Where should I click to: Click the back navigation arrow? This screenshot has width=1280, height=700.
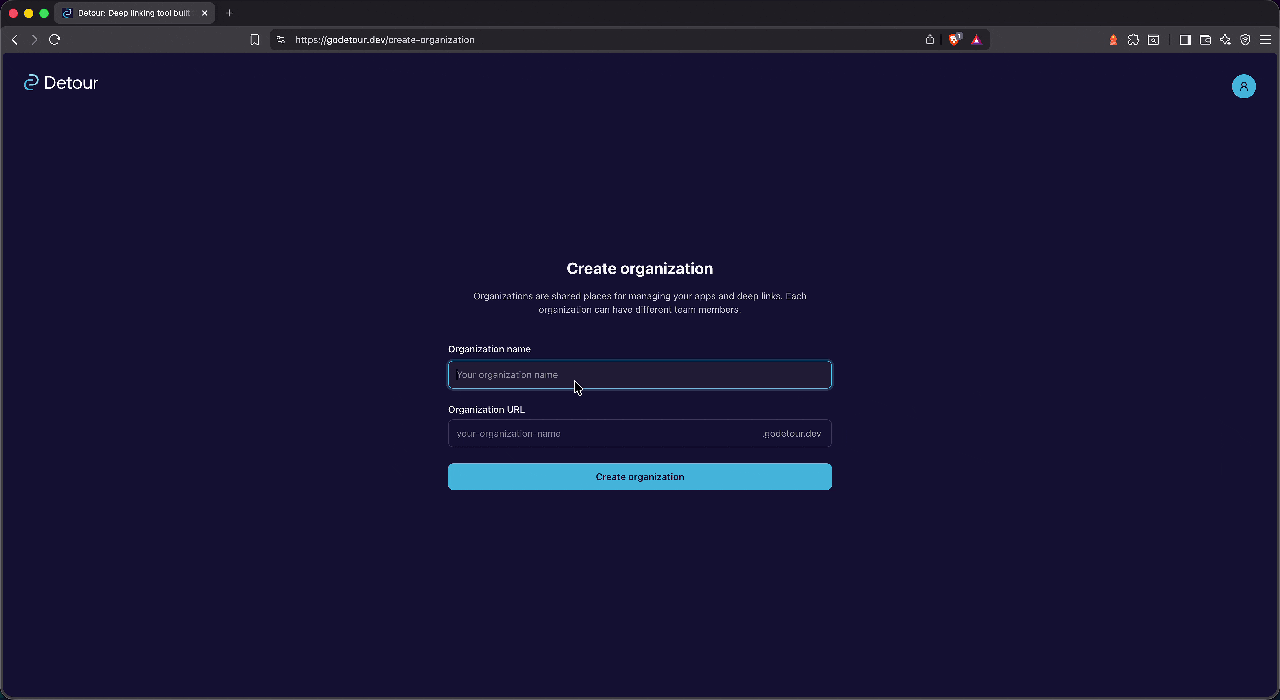point(14,39)
